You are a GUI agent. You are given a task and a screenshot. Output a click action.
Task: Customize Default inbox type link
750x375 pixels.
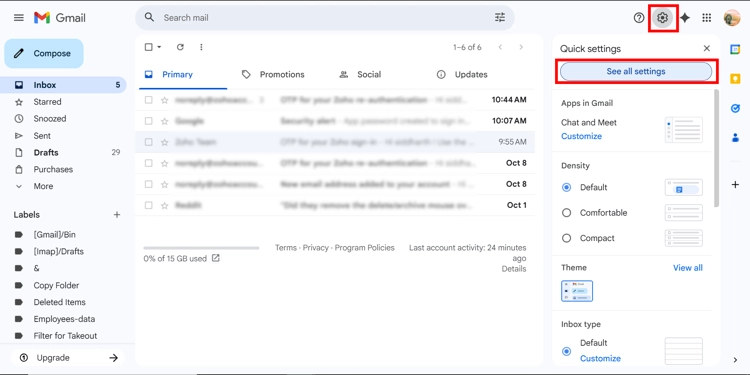pos(600,358)
